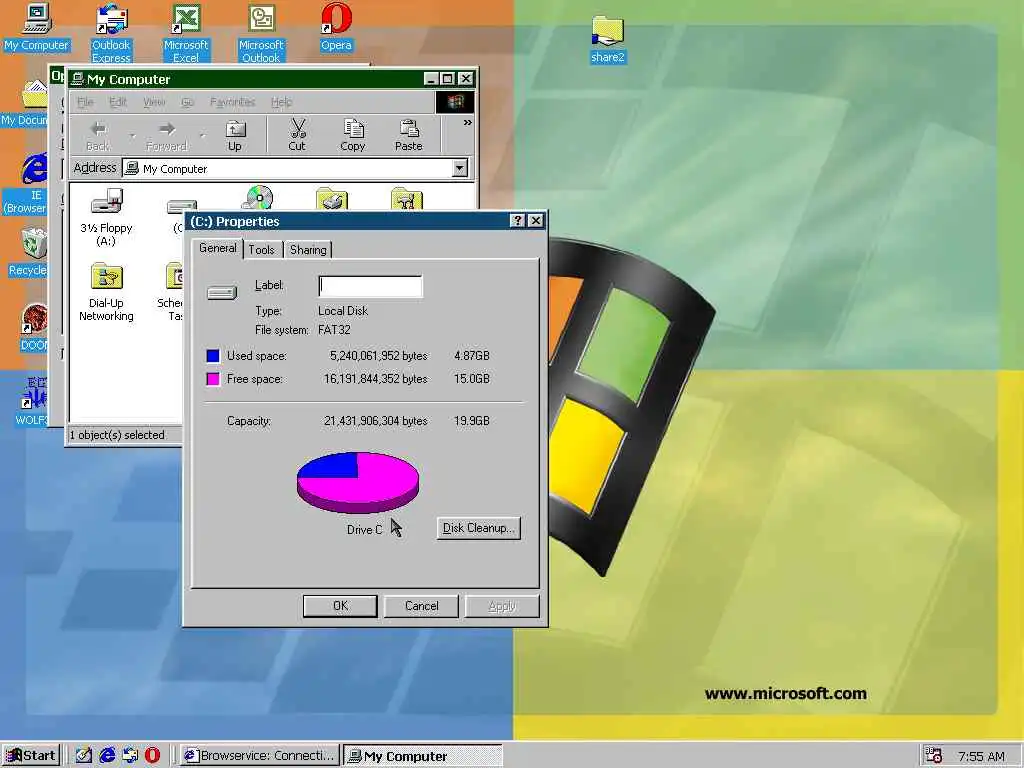Image resolution: width=1024 pixels, height=768 pixels.
Task: Select the Printers folder icon in My Computer
Action: click(x=332, y=198)
